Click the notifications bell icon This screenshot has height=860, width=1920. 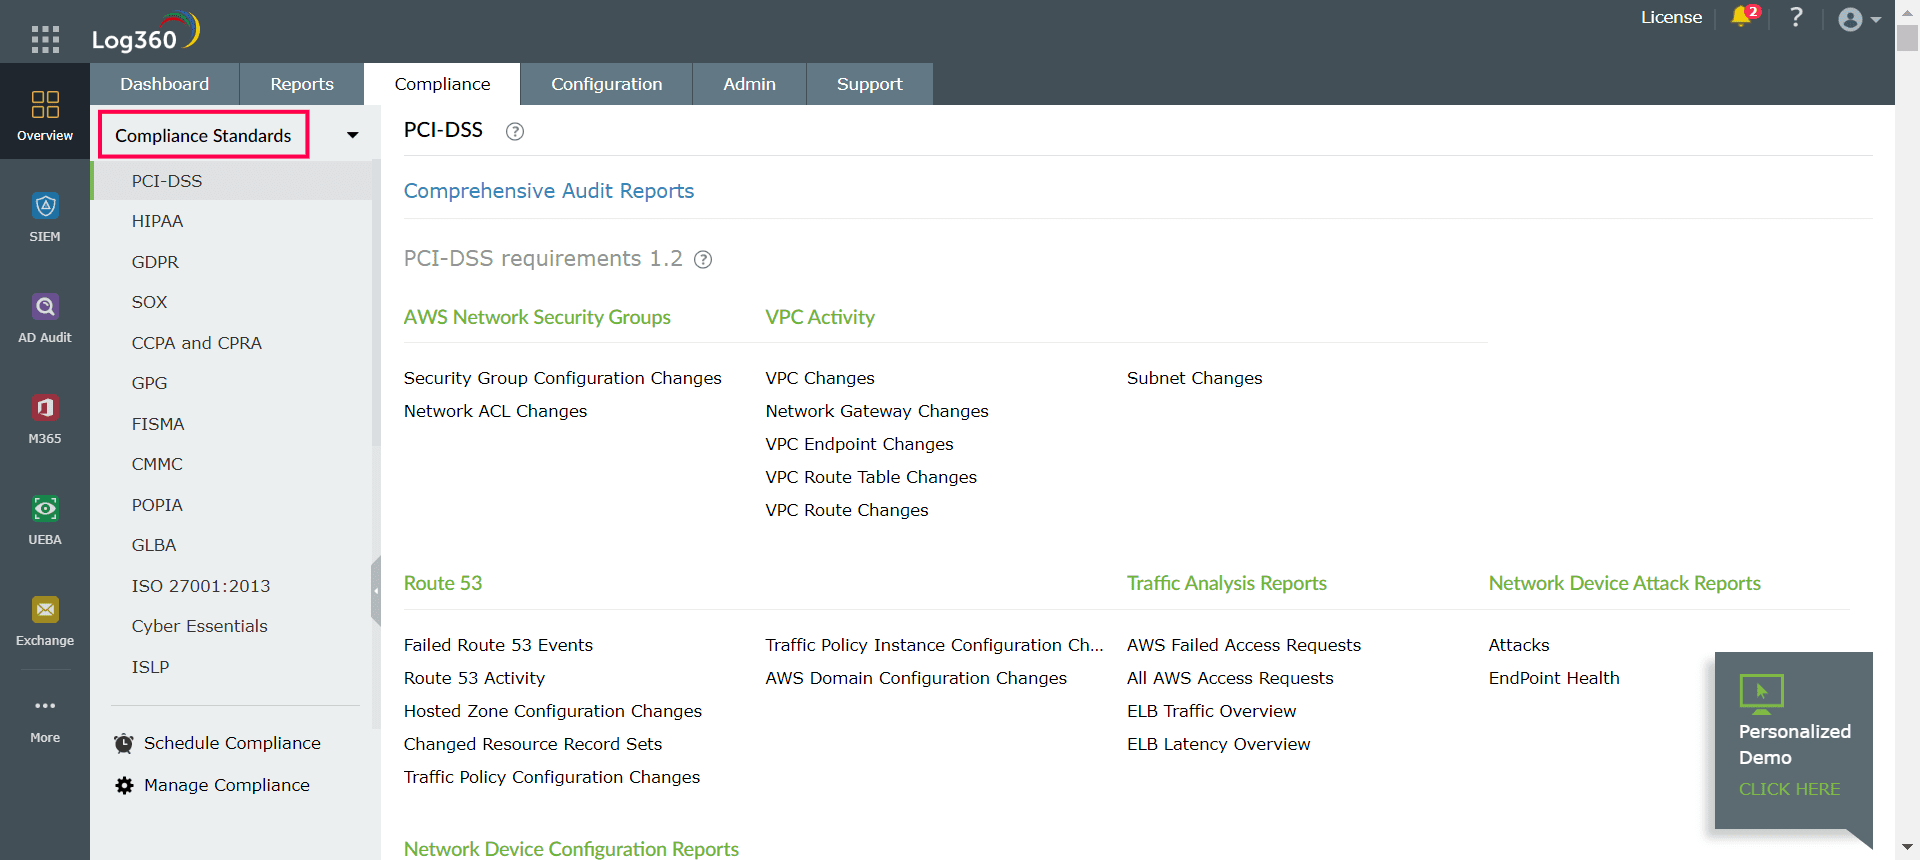tap(1741, 17)
